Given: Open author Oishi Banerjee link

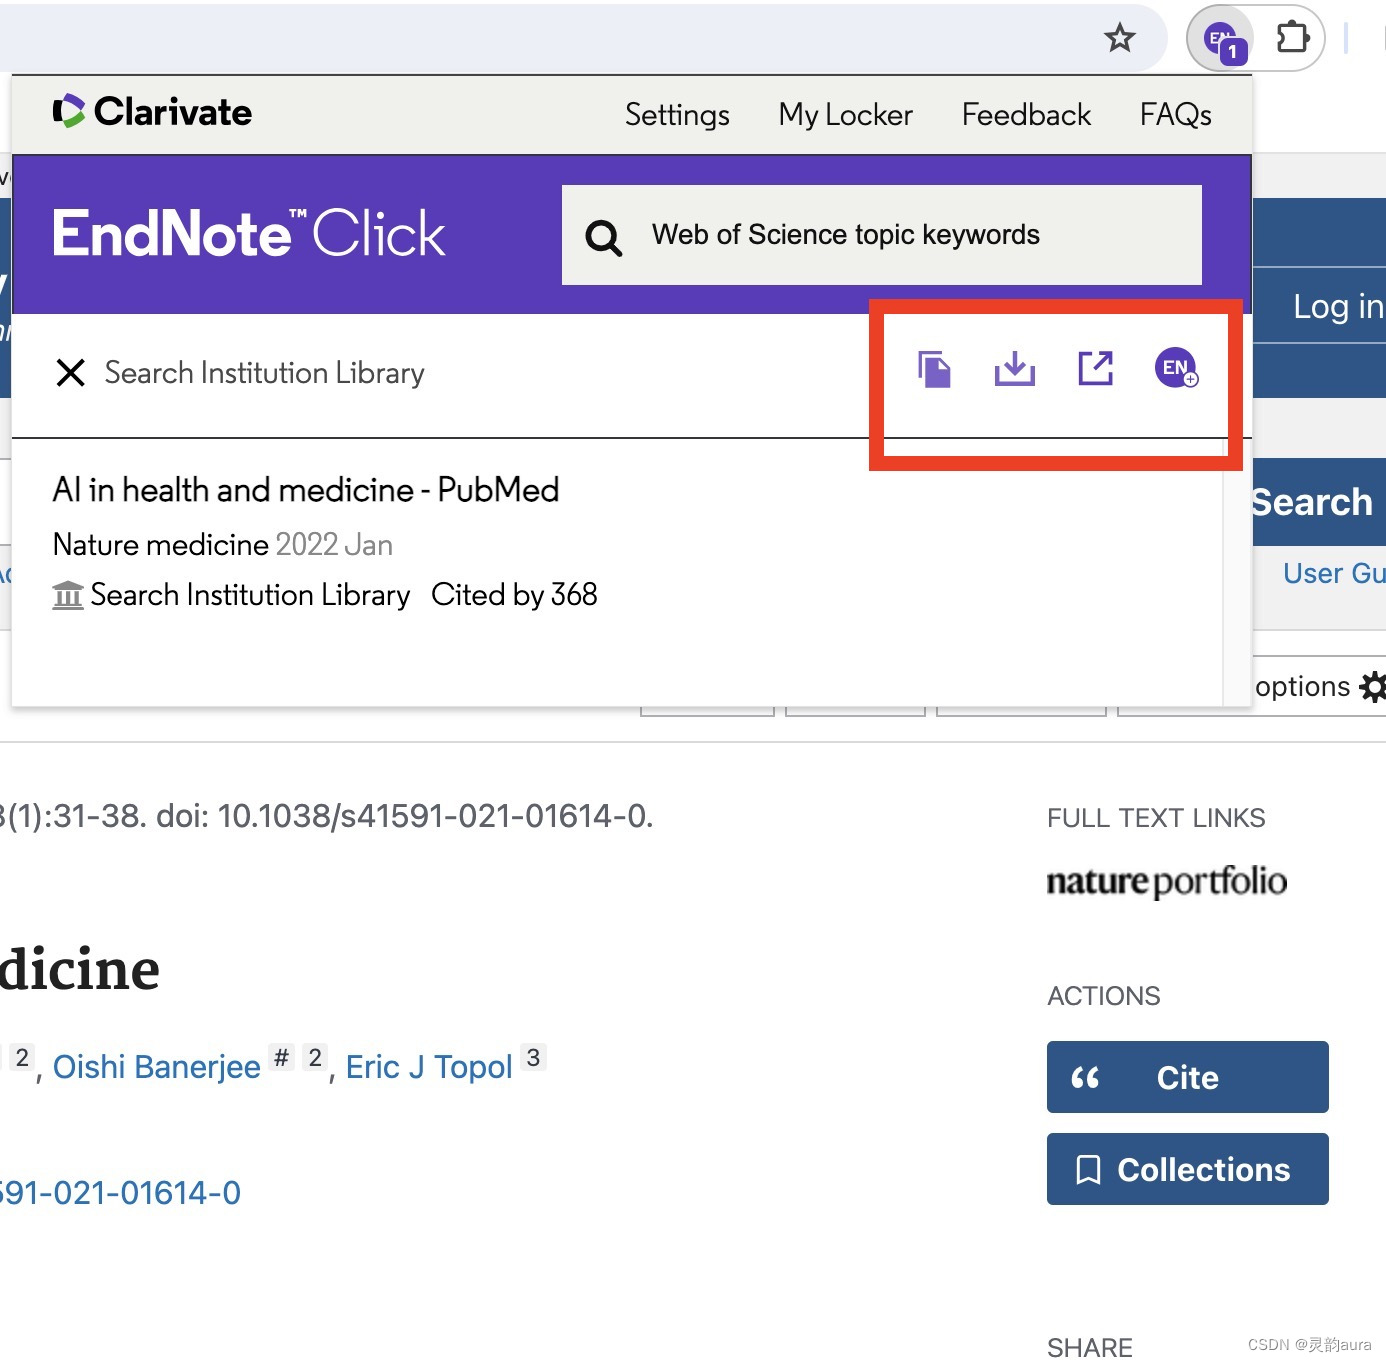Looking at the screenshot, I should click(x=156, y=1068).
